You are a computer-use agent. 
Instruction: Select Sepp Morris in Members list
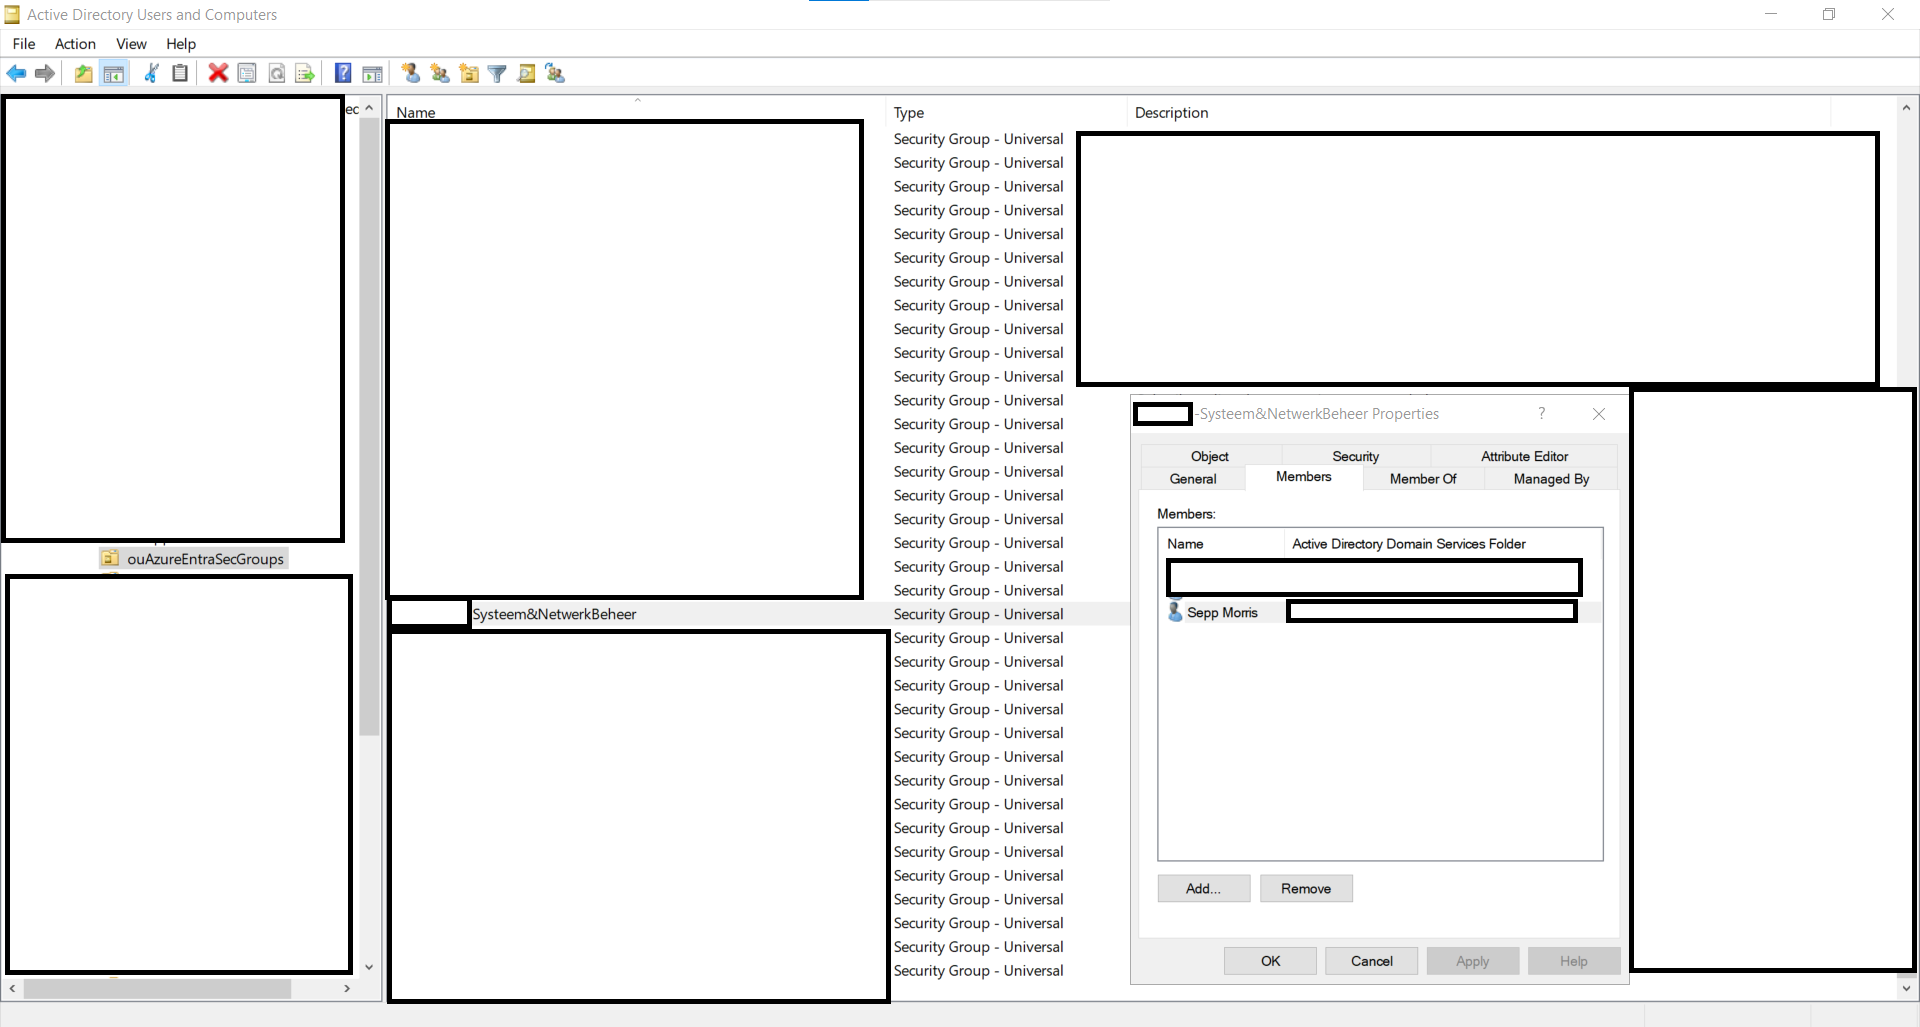click(1222, 612)
